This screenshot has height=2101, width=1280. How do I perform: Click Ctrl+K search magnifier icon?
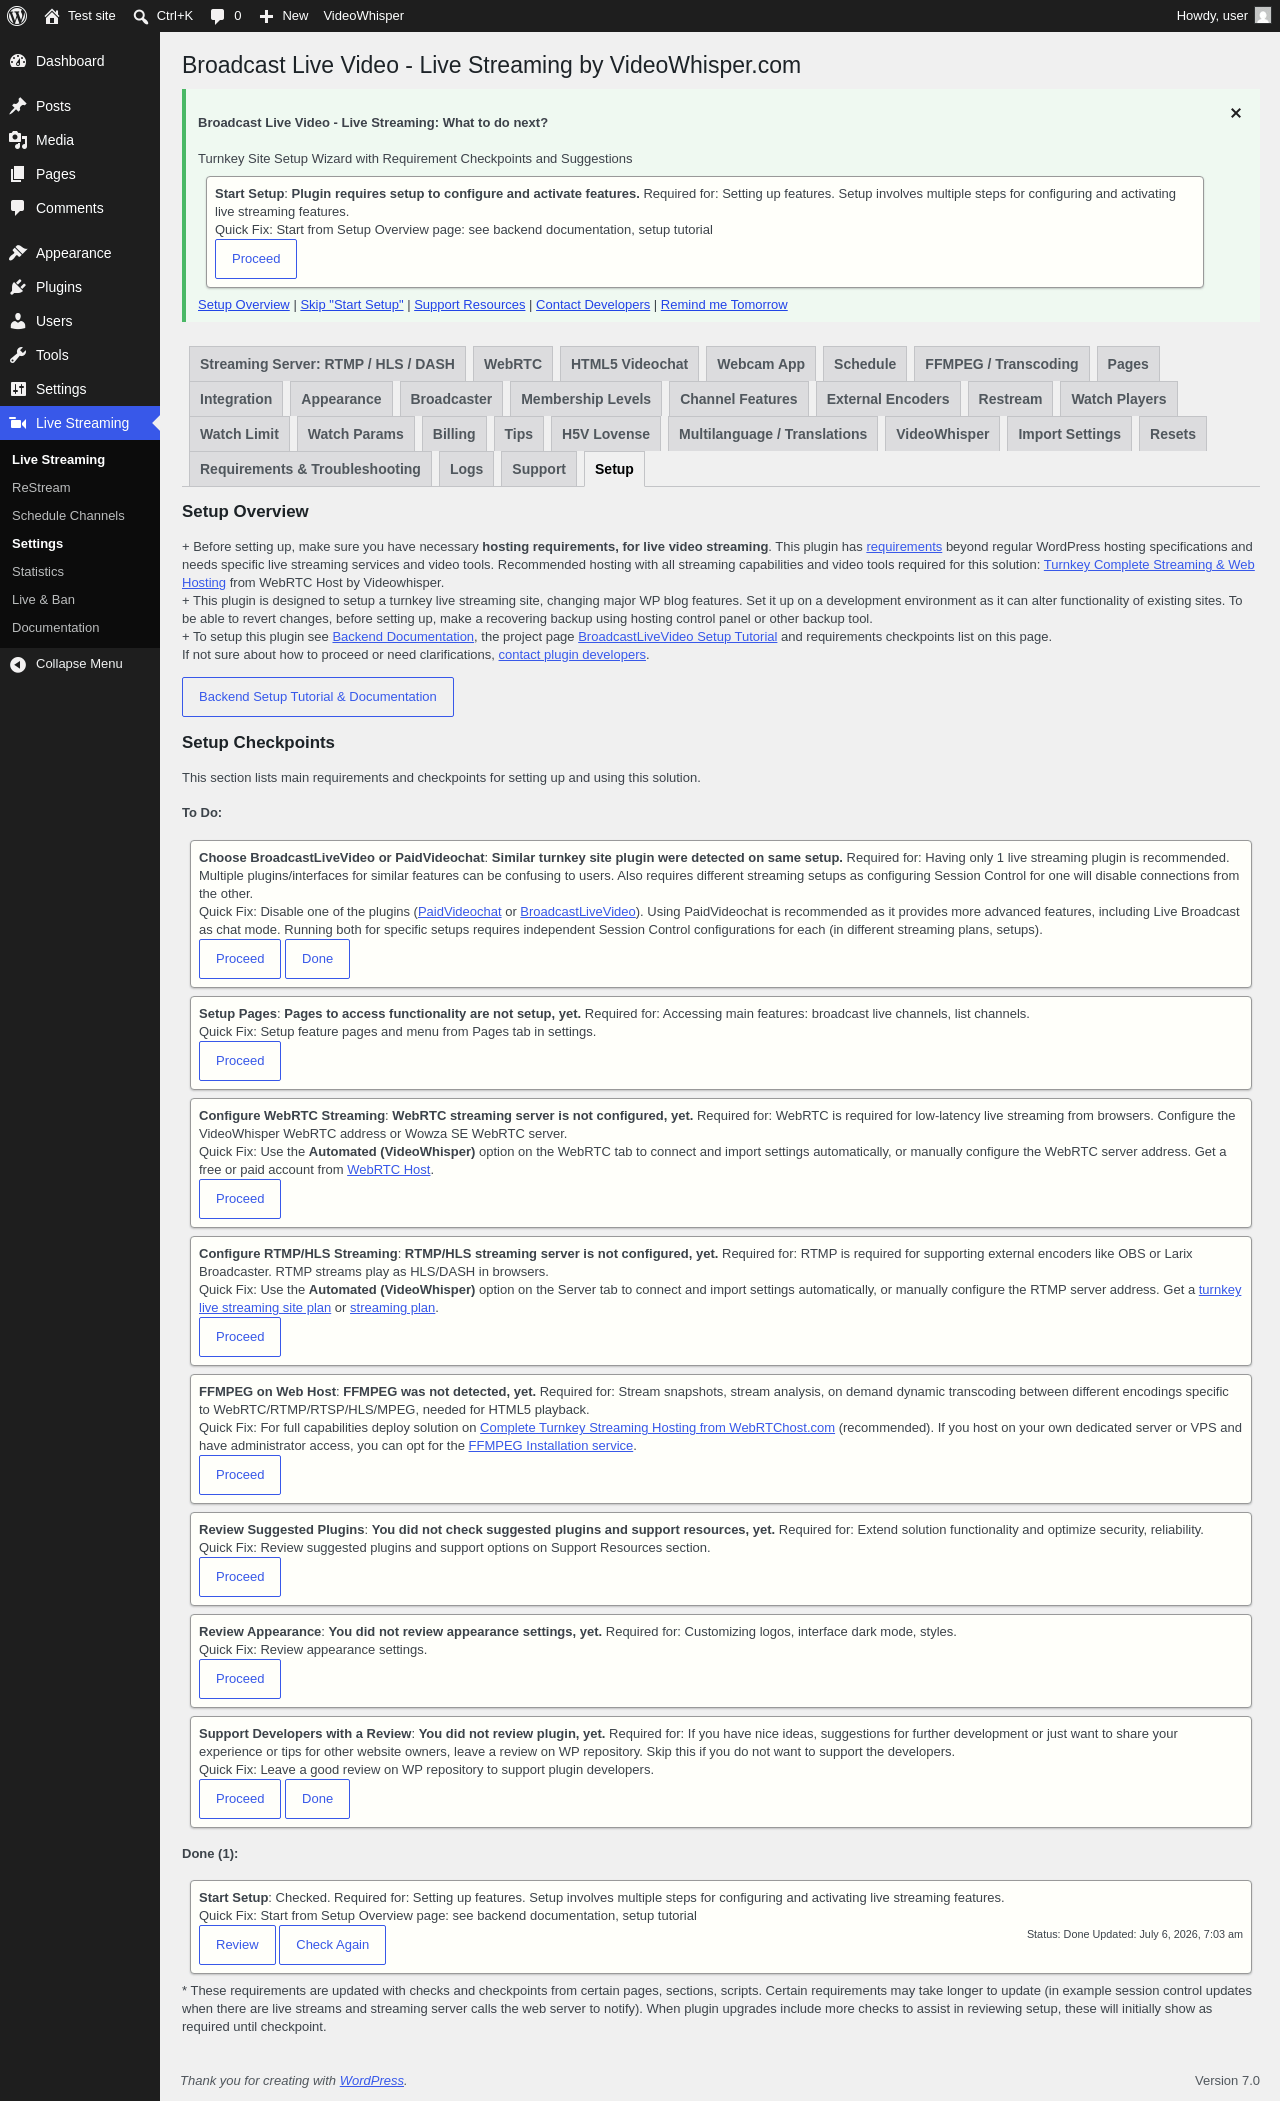pos(141,16)
